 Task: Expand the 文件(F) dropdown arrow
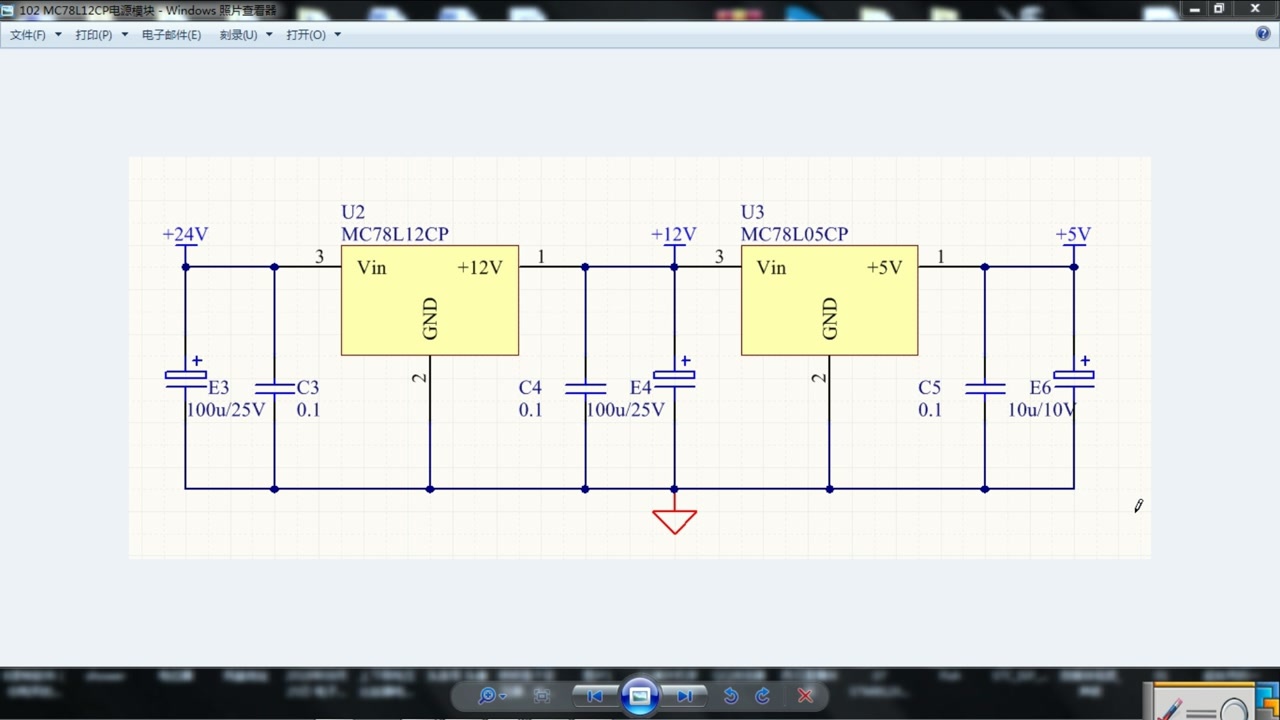point(58,35)
